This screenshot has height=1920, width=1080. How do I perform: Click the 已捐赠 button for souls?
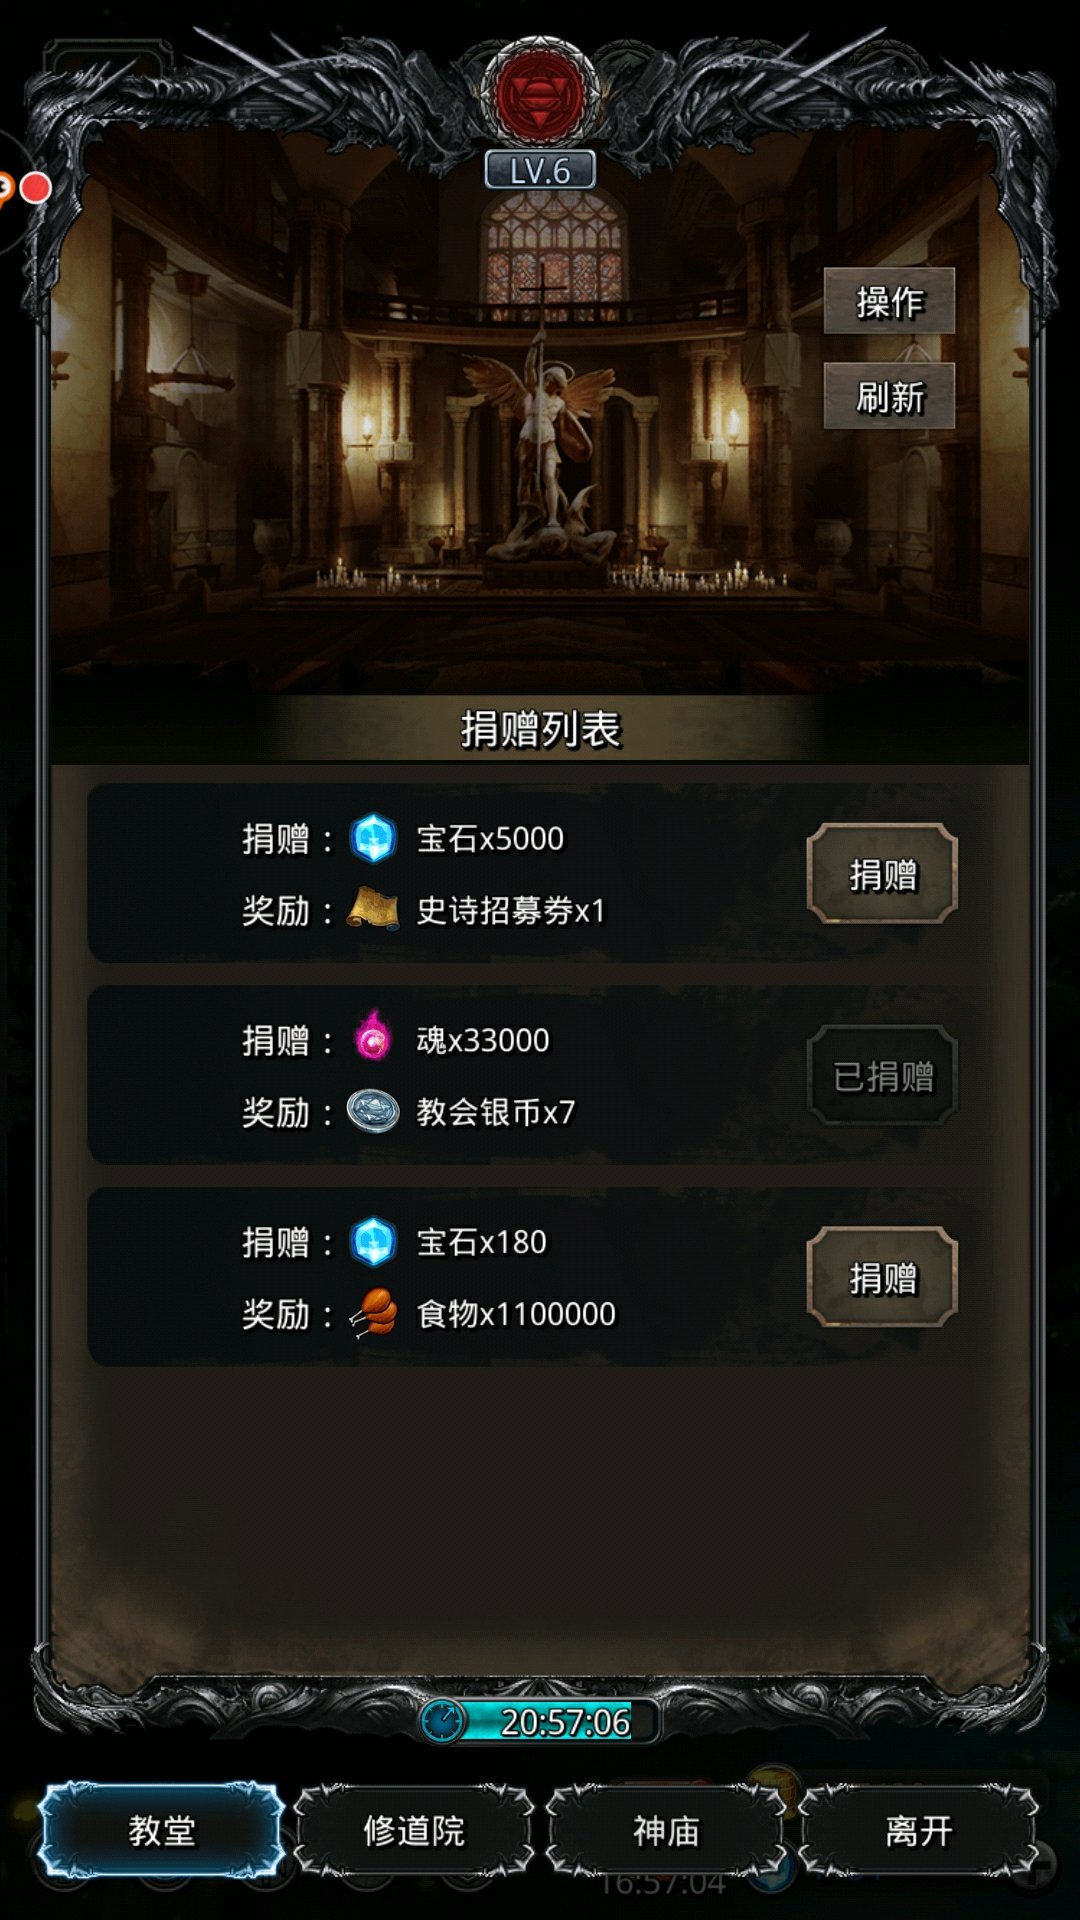(x=882, y=1076)
